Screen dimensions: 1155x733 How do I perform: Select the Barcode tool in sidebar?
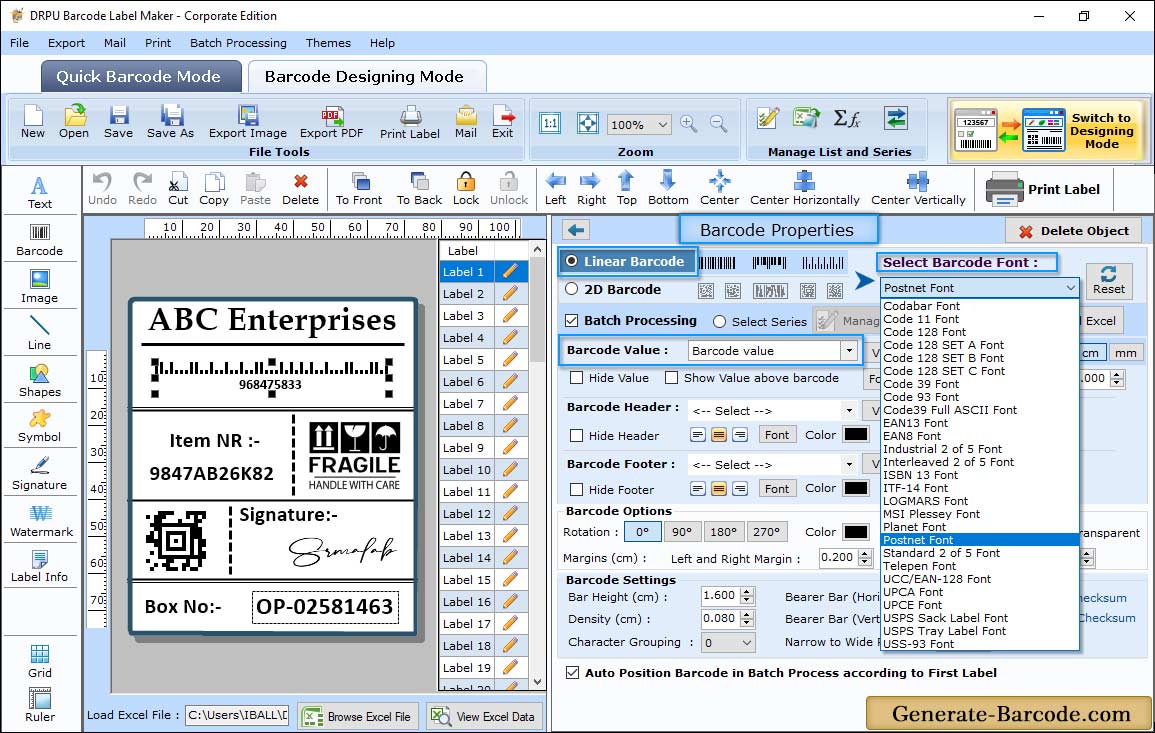point(40,240)
